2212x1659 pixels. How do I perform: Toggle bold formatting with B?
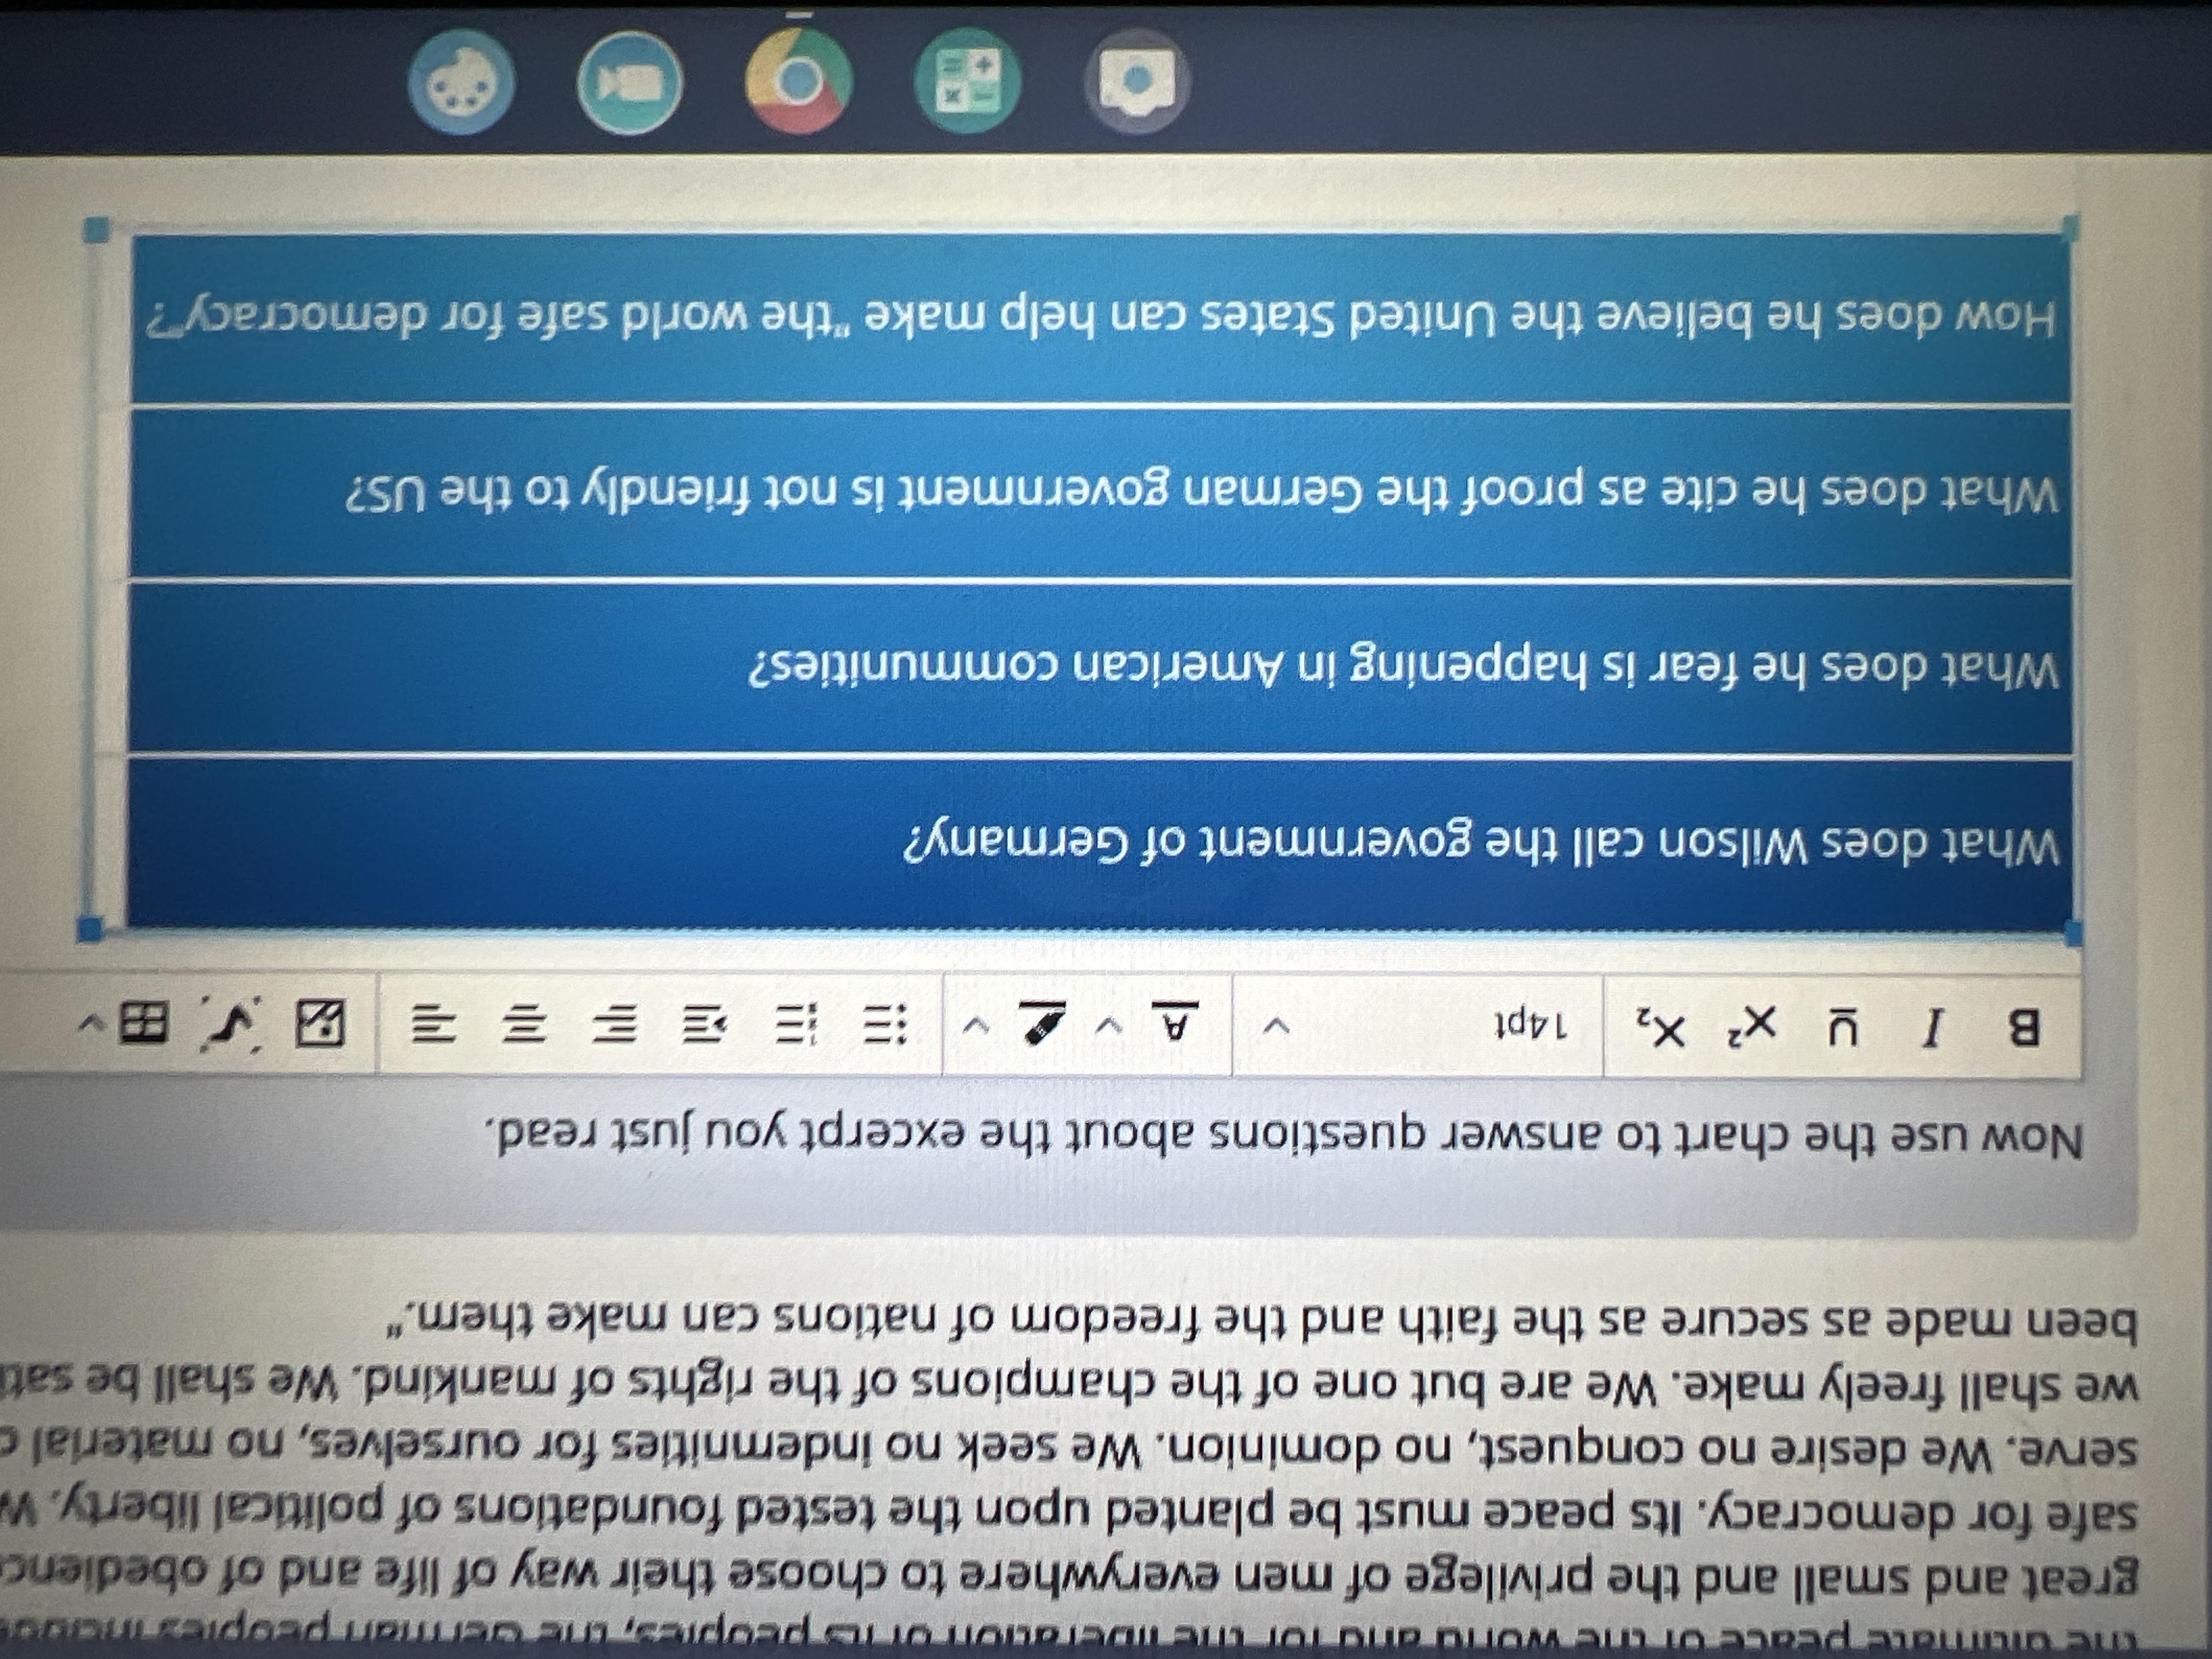coord(2025,1028)
